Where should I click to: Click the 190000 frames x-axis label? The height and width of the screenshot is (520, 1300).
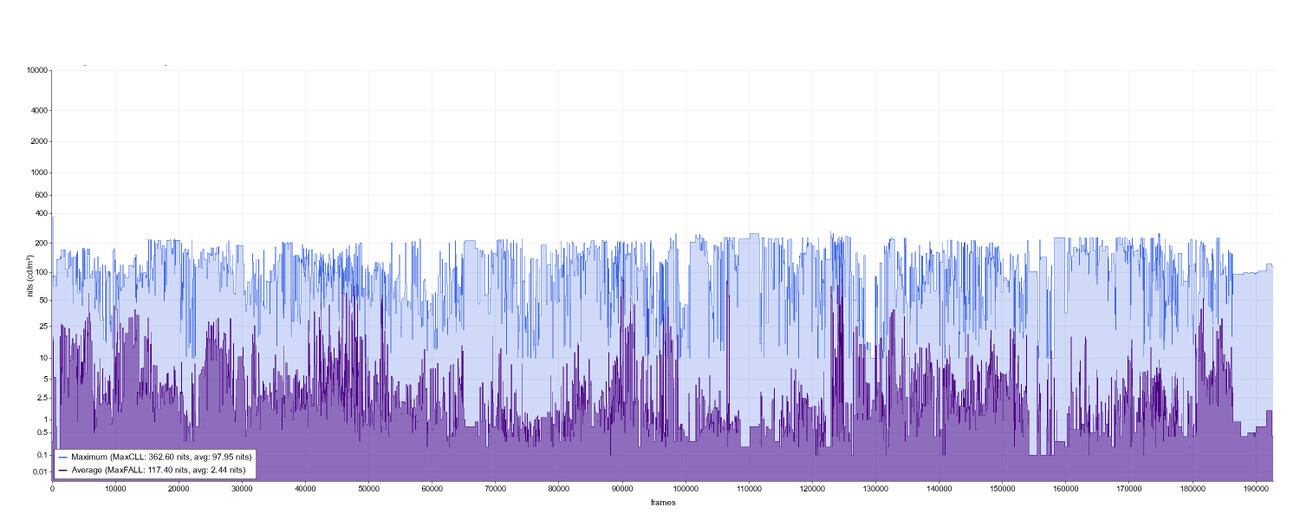tap(1256, 489)
